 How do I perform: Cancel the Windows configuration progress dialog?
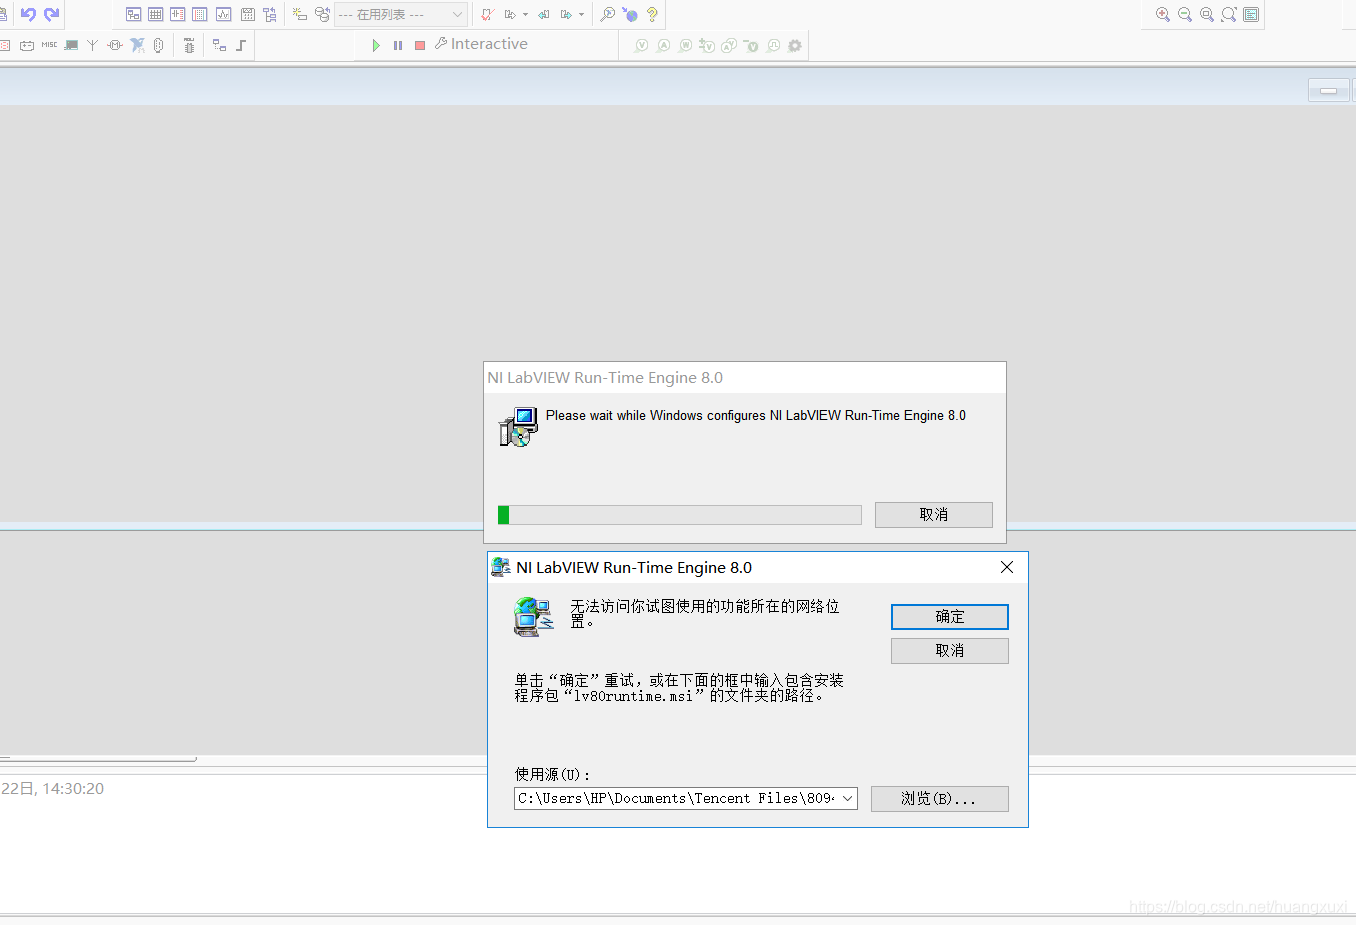pyautogui.click(x=933, y=514)
